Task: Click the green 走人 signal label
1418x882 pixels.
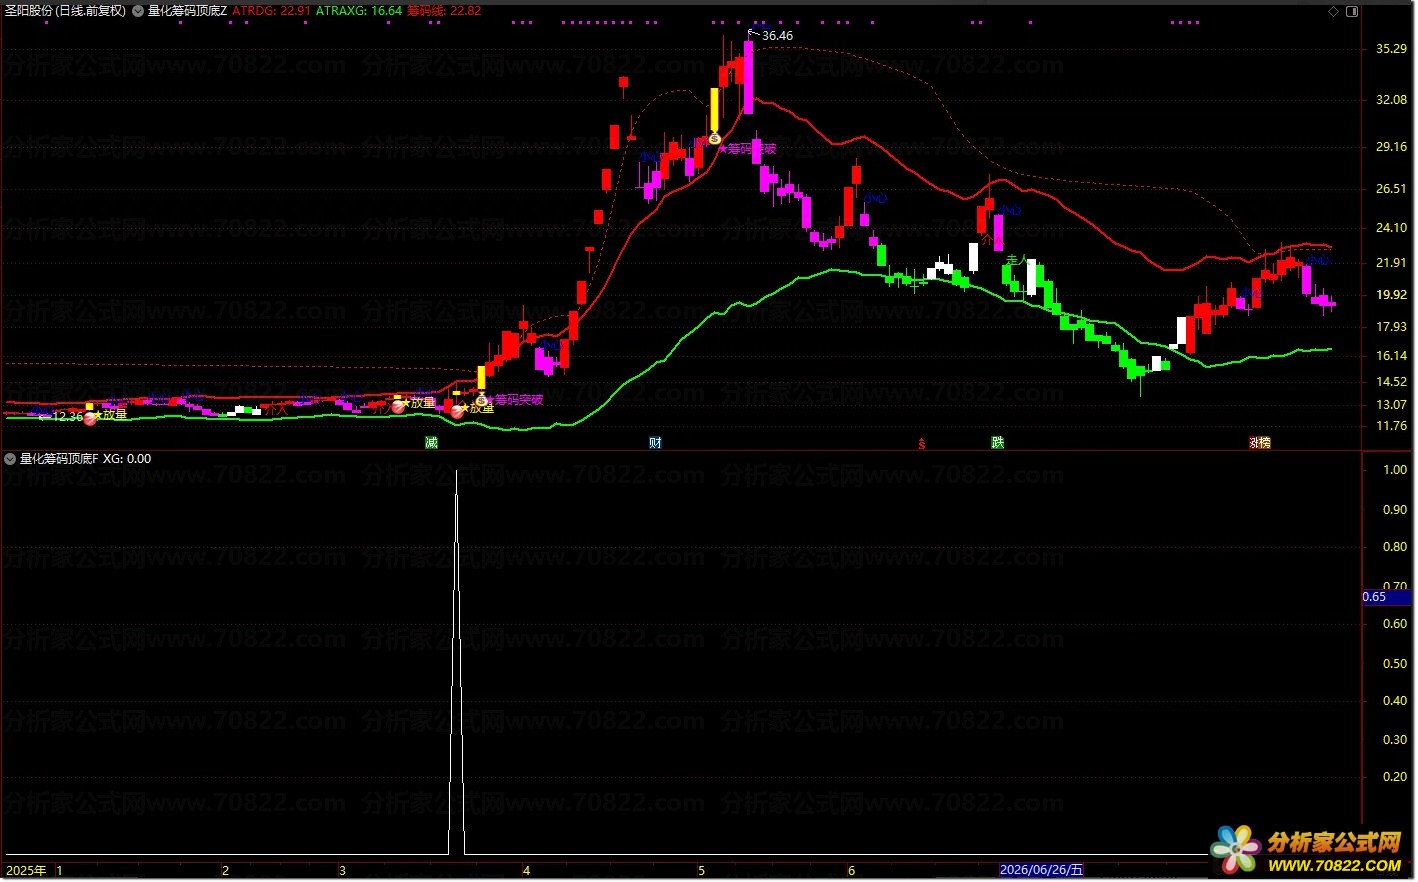Action: (1017, 261)
